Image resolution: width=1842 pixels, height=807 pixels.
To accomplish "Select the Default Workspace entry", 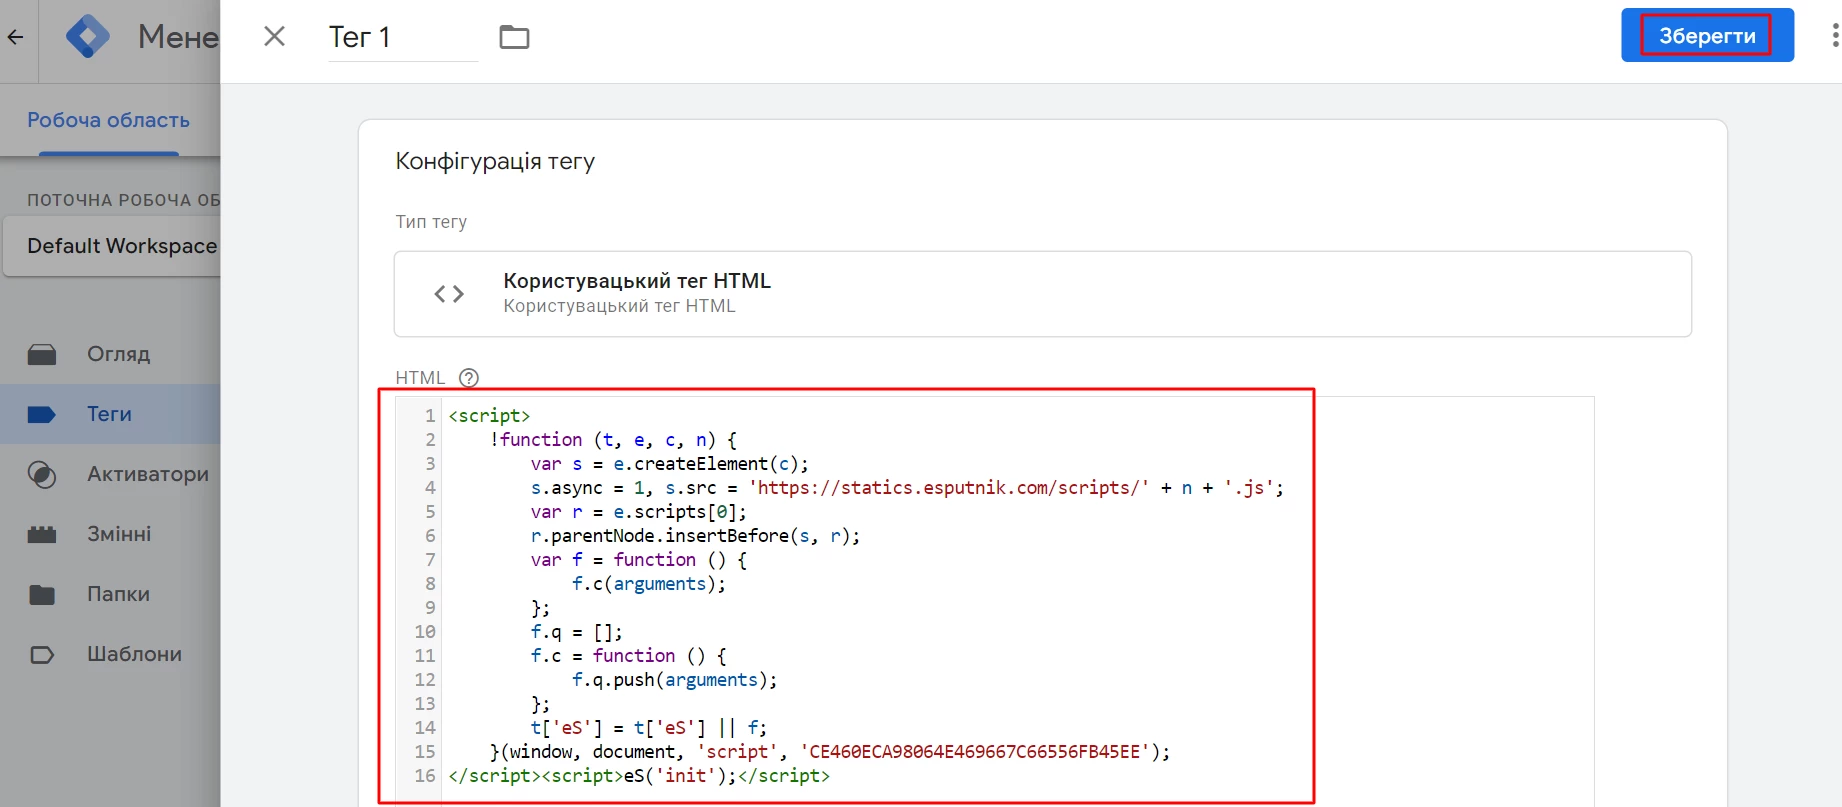I will (x=112, y=246).
